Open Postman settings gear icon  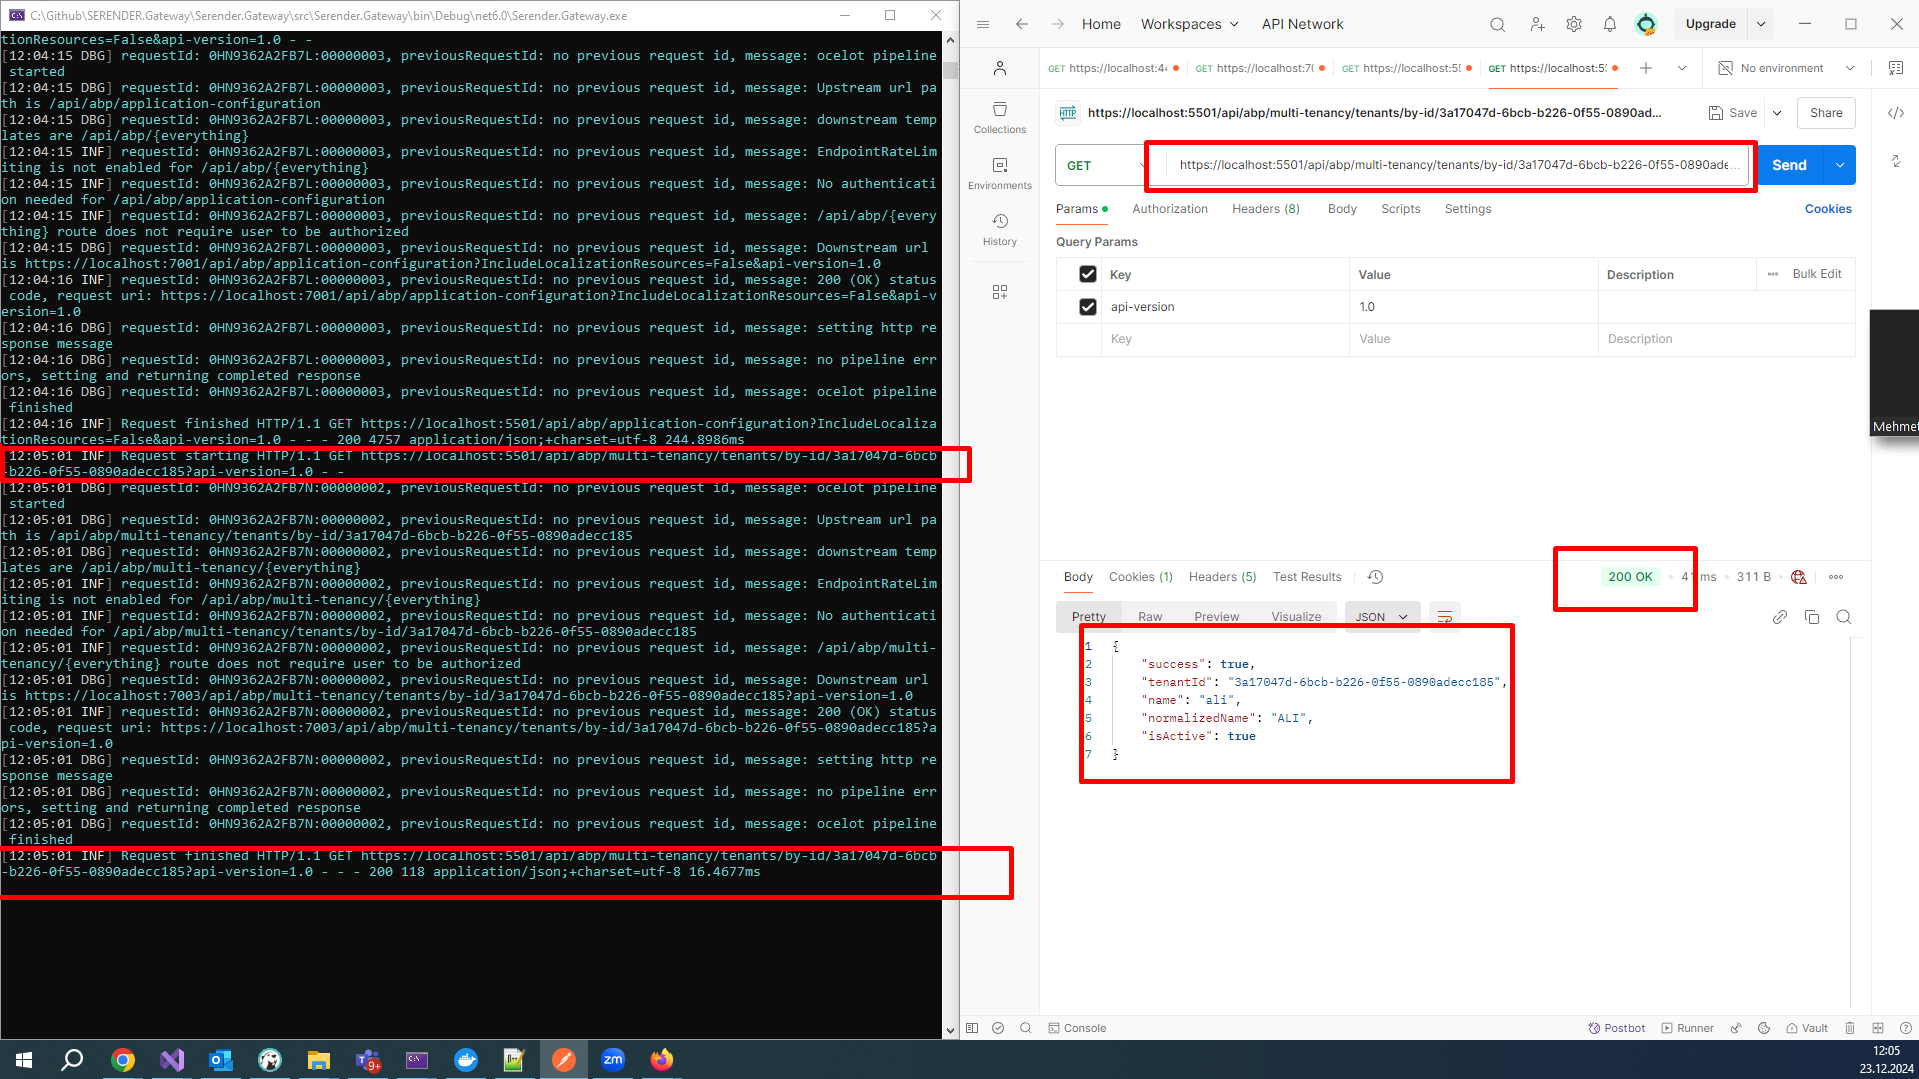1573,24
